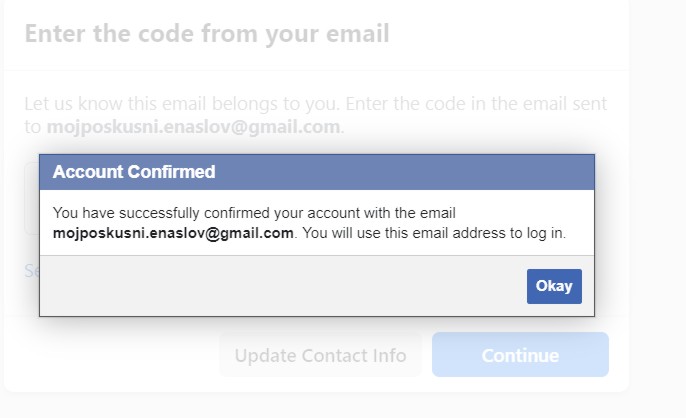Image resolution: width=686 pixels, height=418 pixels.
Task: Click the background email address text
Action: 193,127
